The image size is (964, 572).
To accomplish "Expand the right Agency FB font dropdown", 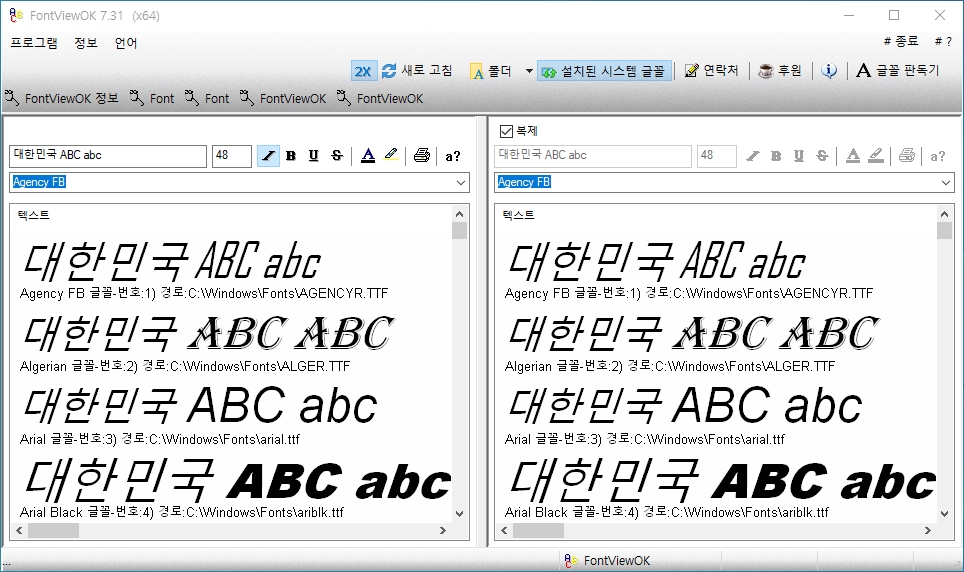I will 946,183.
